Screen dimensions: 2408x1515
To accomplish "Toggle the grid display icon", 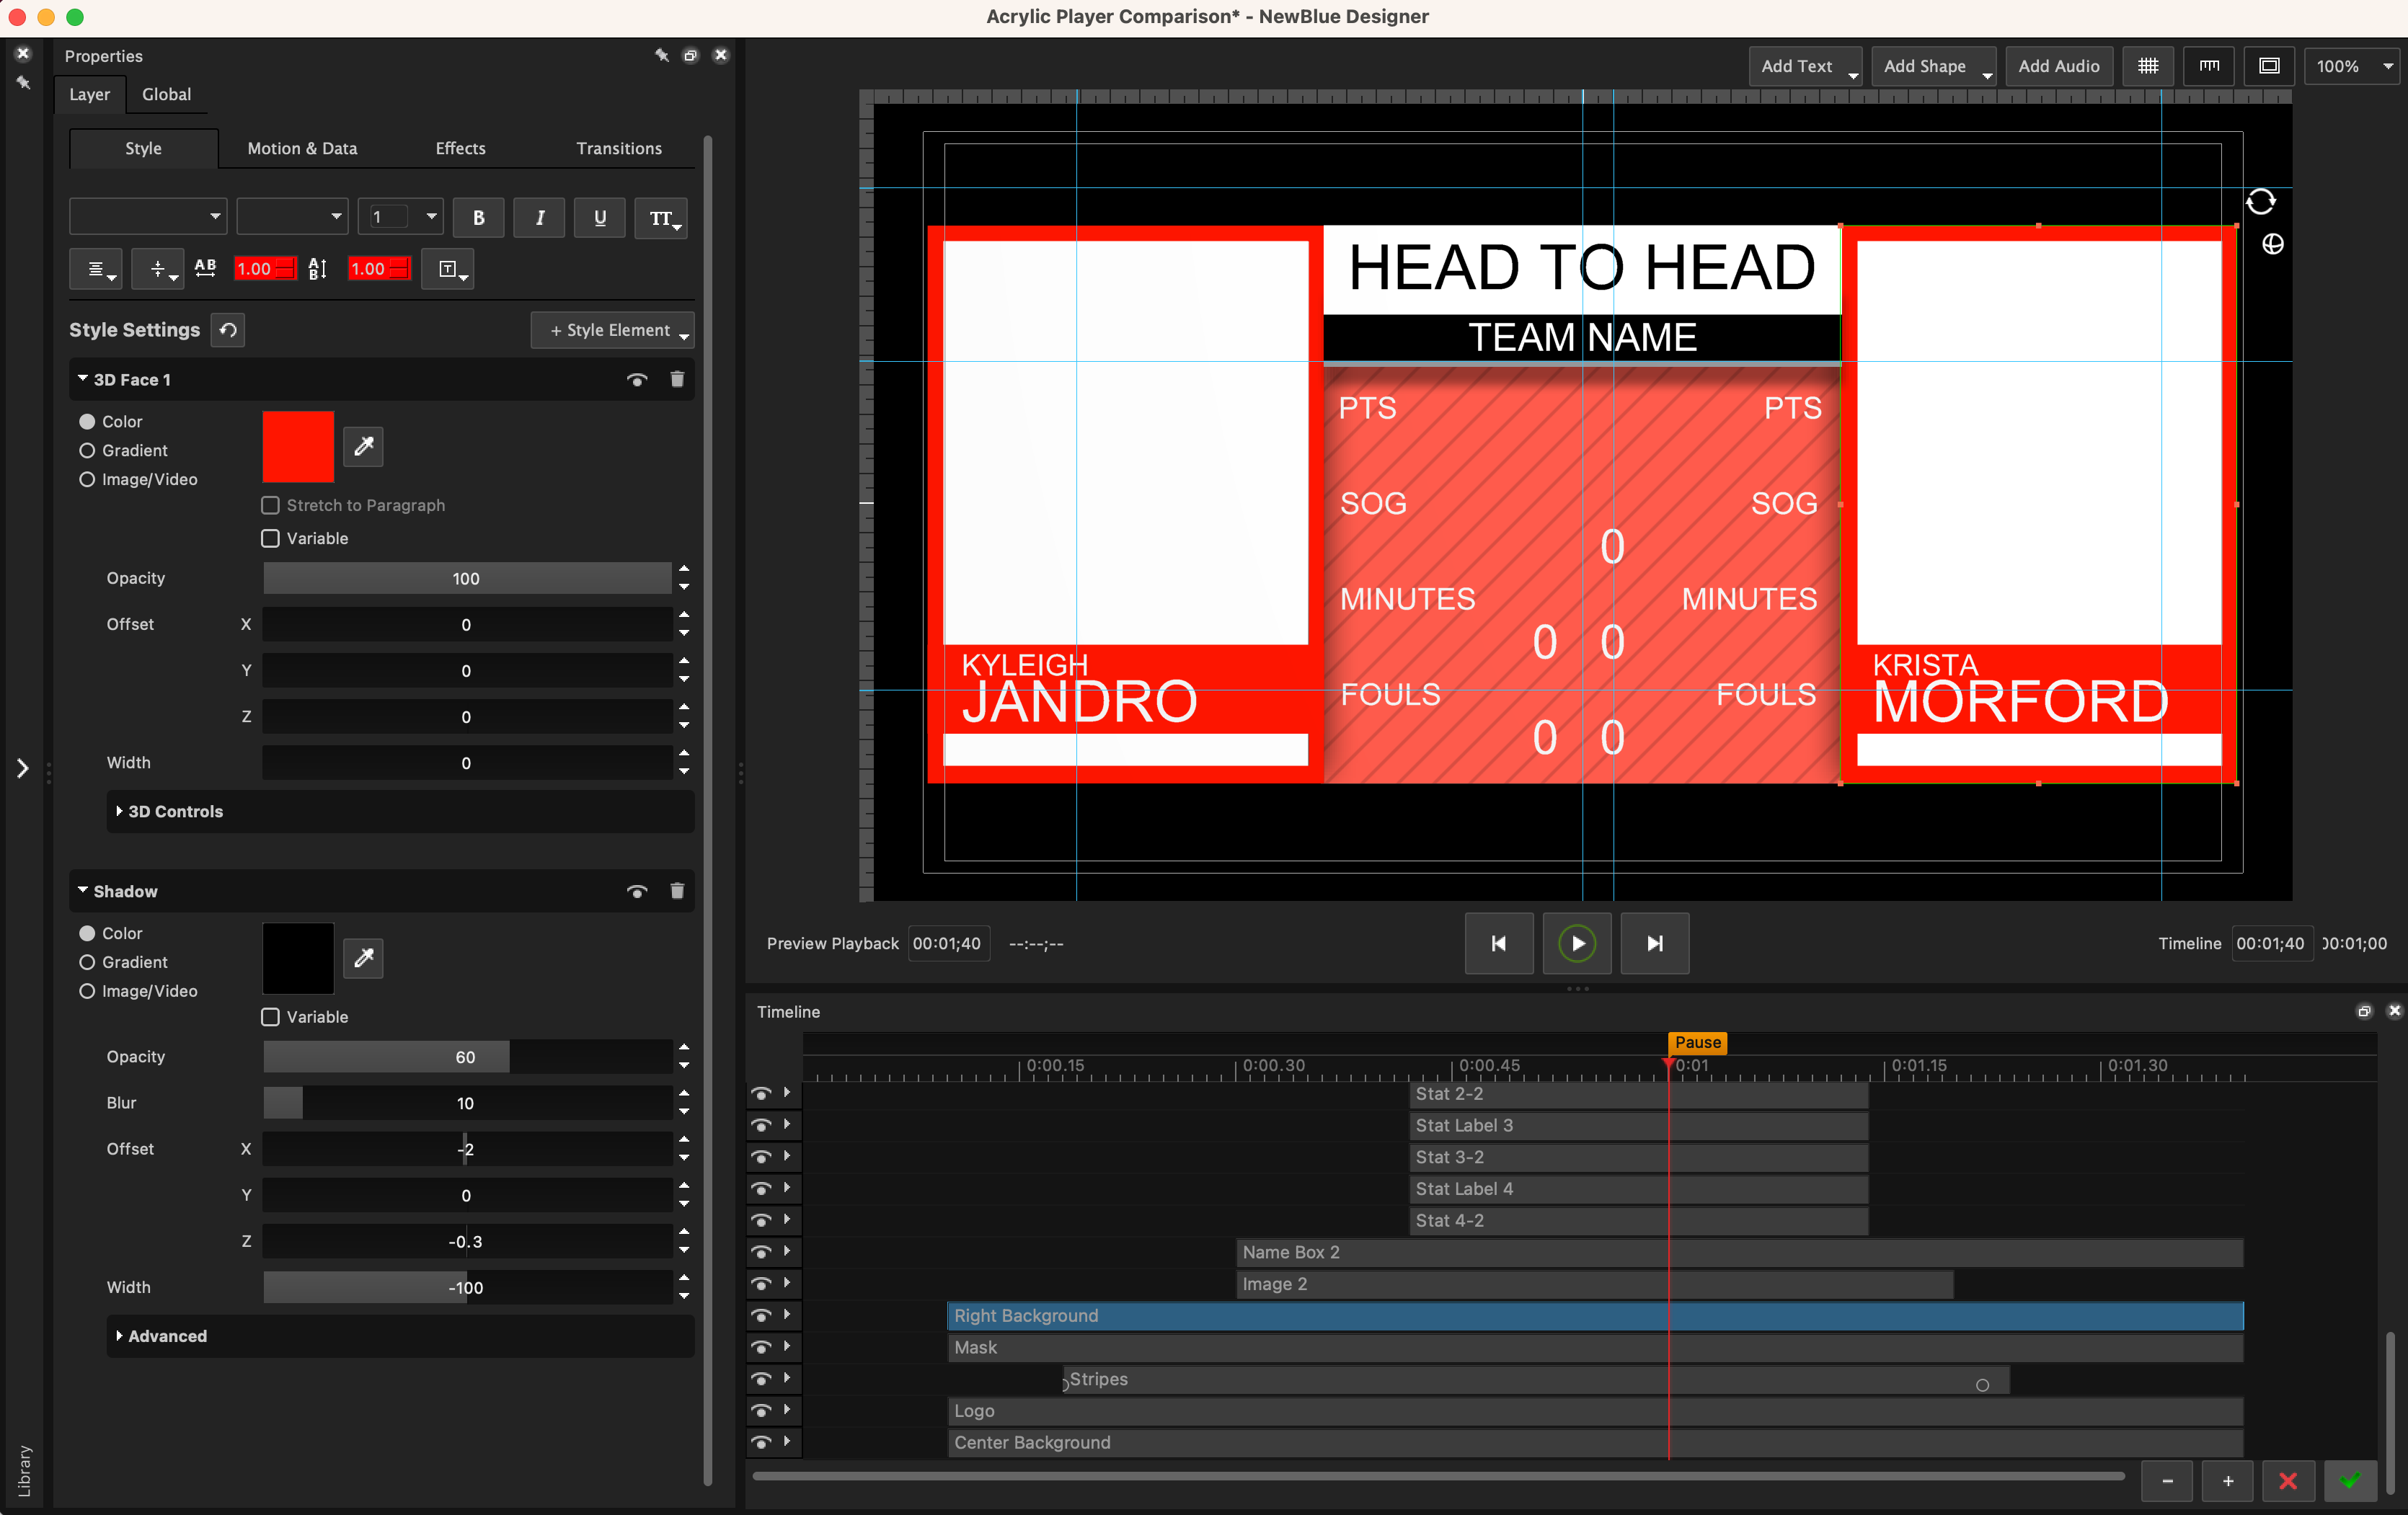I will pos(2147,66).
